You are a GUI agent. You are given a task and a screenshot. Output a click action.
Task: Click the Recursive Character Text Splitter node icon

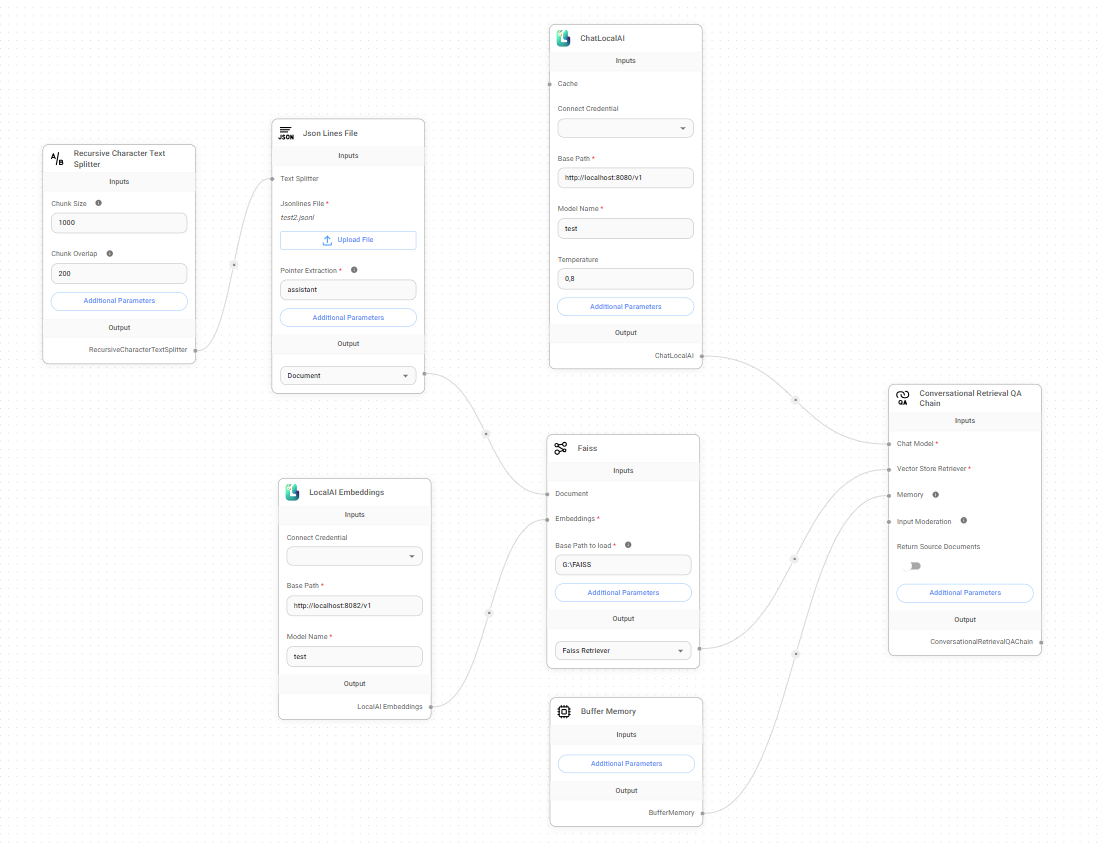pyautogui.click(x=58, y=159)
